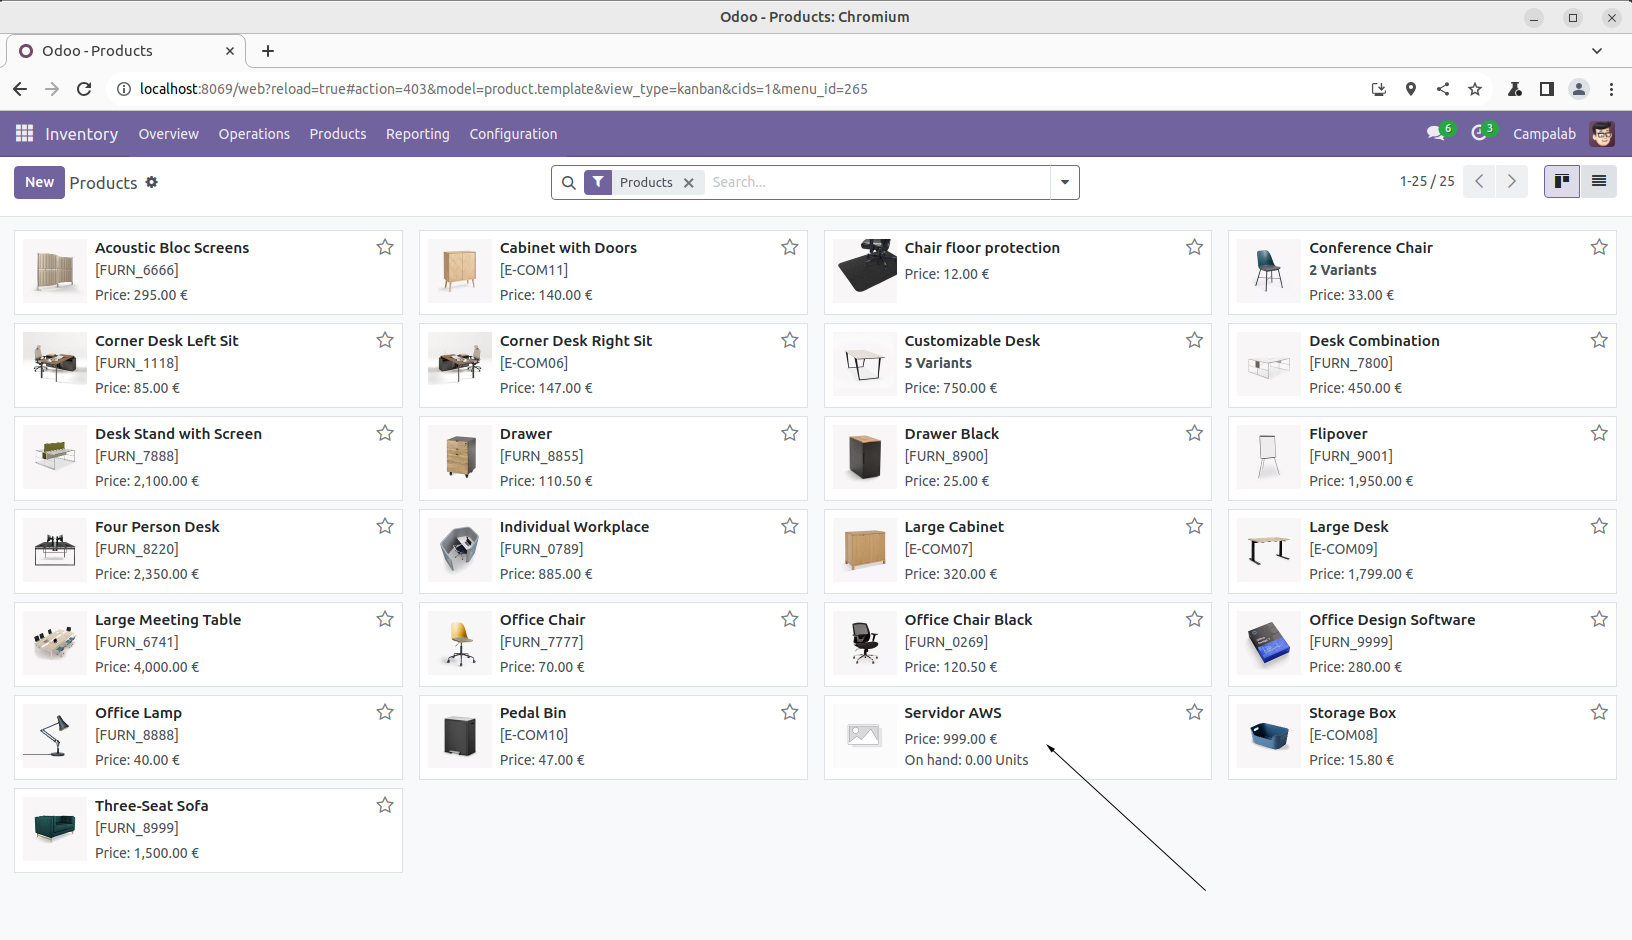Open the Products settings gear
Screen dimensions: 1632x940
(152, 183)
